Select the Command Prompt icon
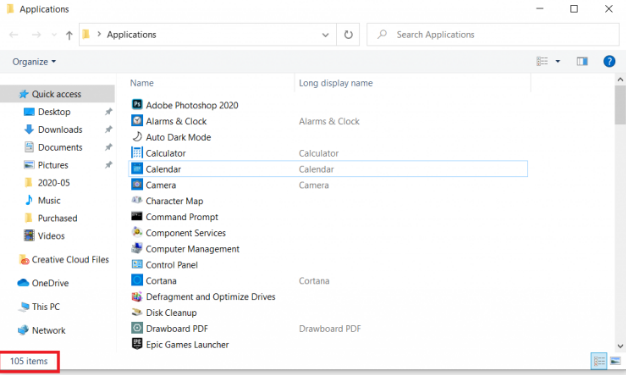The image size is (626, 375). (x=137, y=216)
